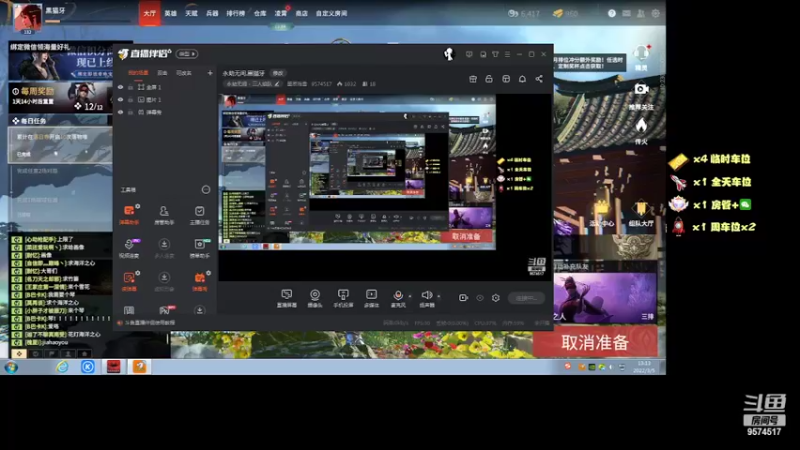800x450 pixels.
Task: Open the 英雄 heroes tab in game
Action: pos(170,13)
